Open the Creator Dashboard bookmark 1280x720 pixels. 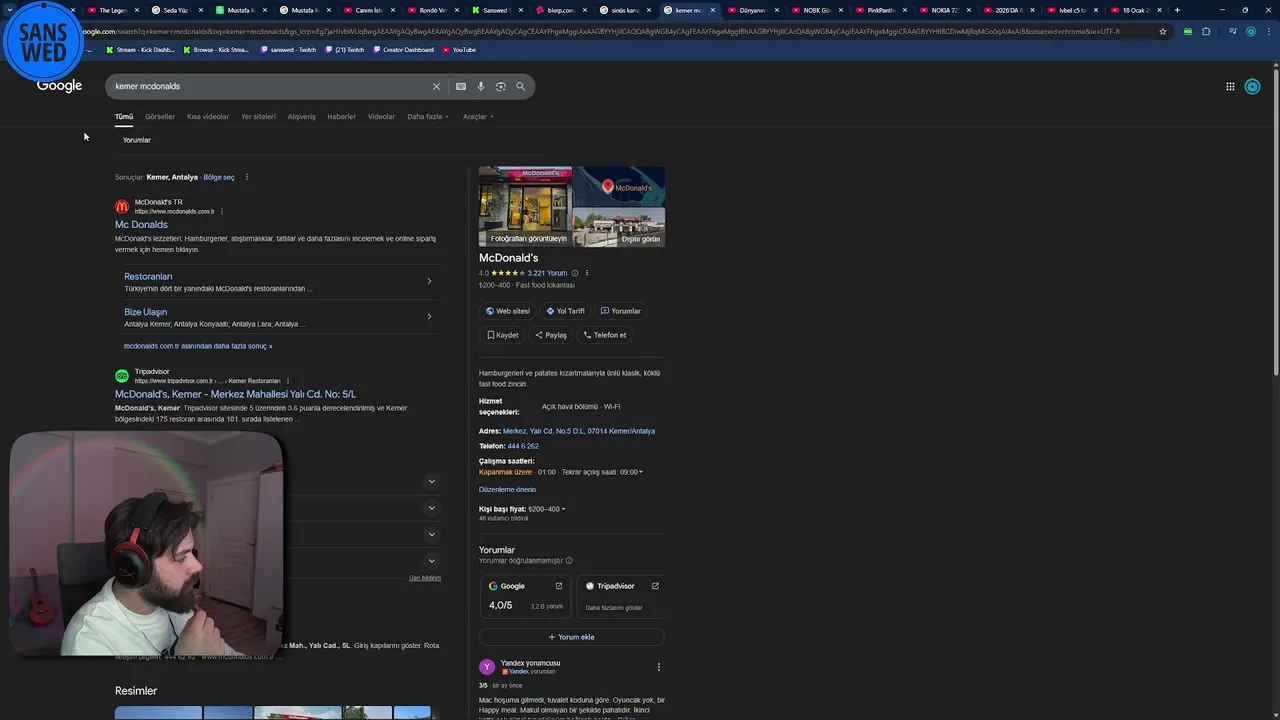[403, 50]
